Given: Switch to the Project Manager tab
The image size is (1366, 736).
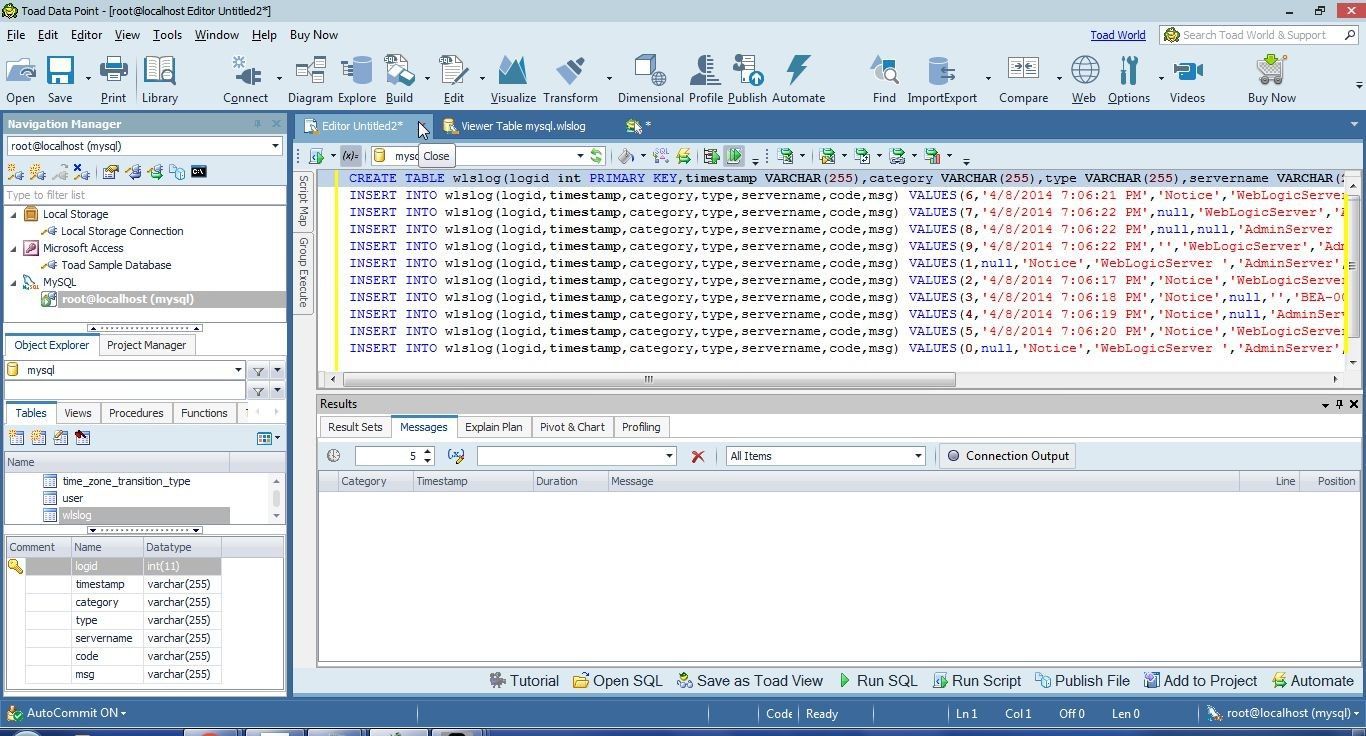Looking at the screenshot, I should [x=146, y=345].
